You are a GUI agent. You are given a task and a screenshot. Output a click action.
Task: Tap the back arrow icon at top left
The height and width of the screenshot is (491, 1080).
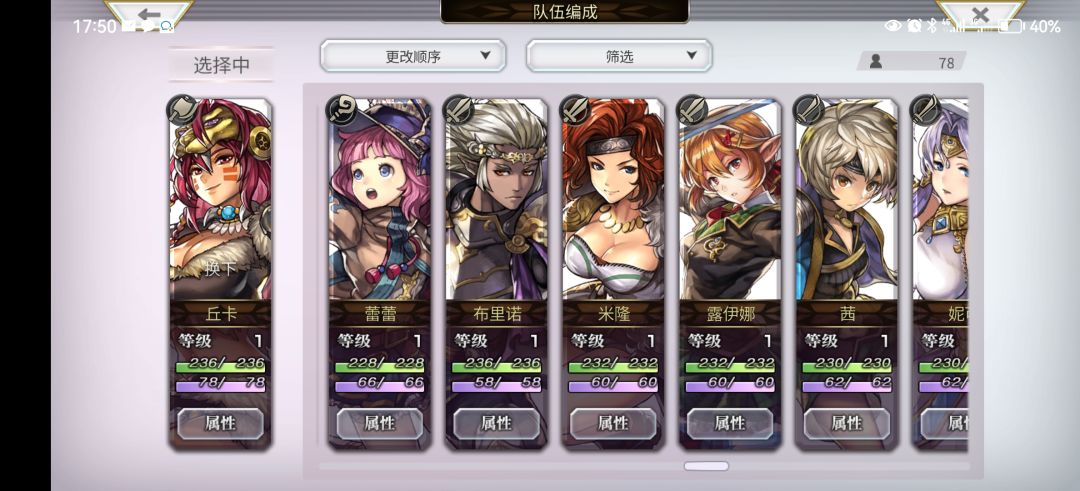149,14
